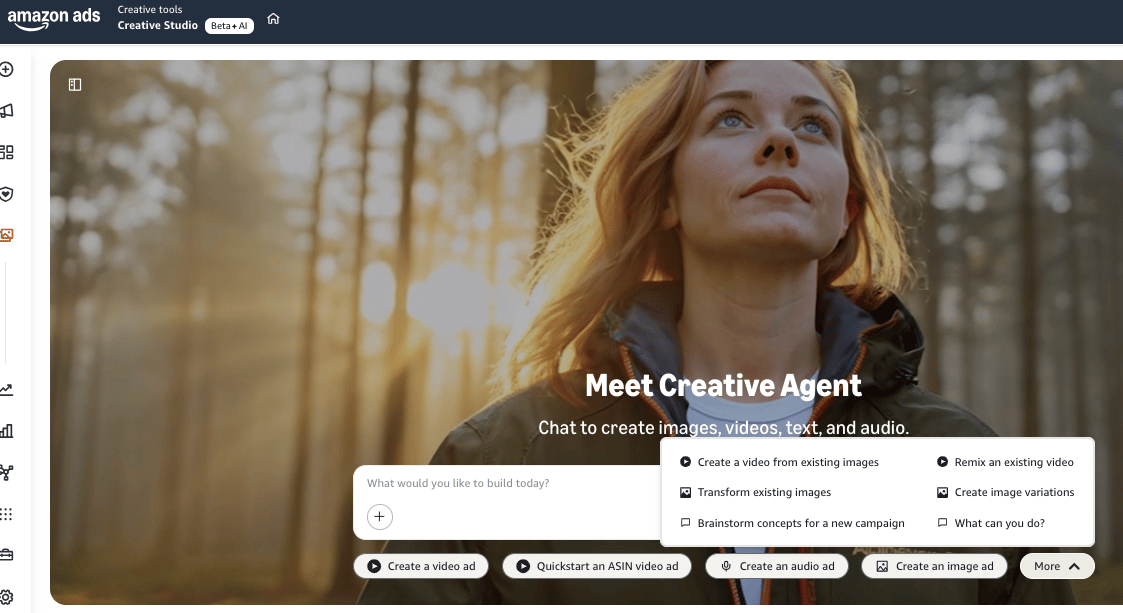Viewport: 1123px width, 613px height.
Task: Select Create a video from existing images
Action: [788, 462]
